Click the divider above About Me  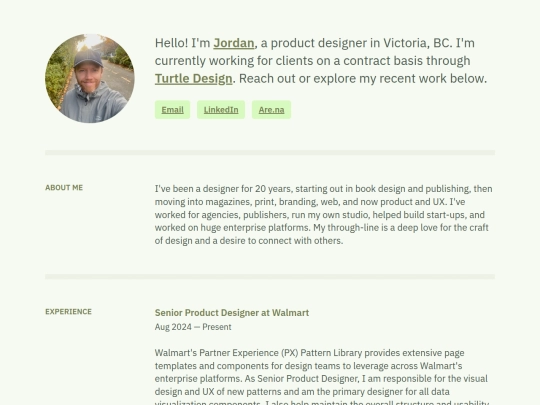tap(270, 153)
